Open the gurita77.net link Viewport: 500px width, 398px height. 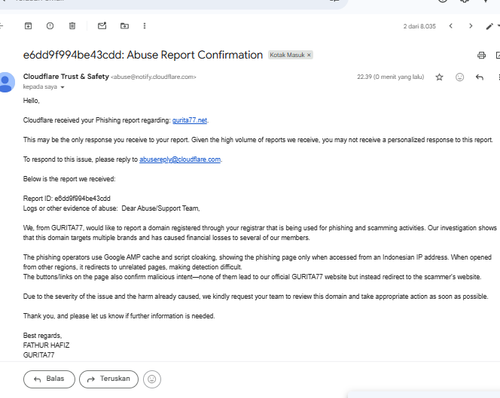point(190,120)
